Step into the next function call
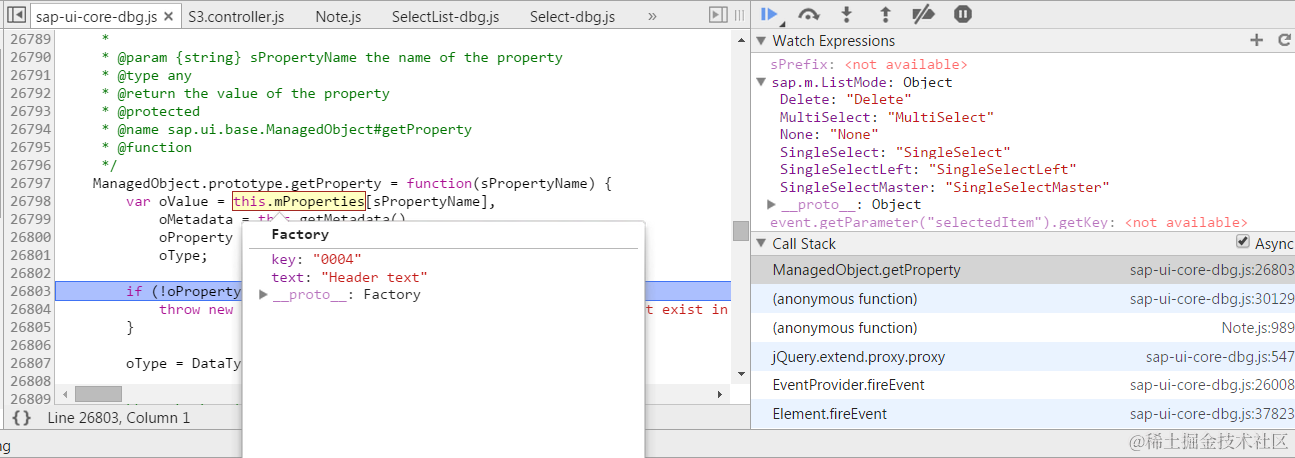Screen dimensions: 1295x458 click(847, 14)
